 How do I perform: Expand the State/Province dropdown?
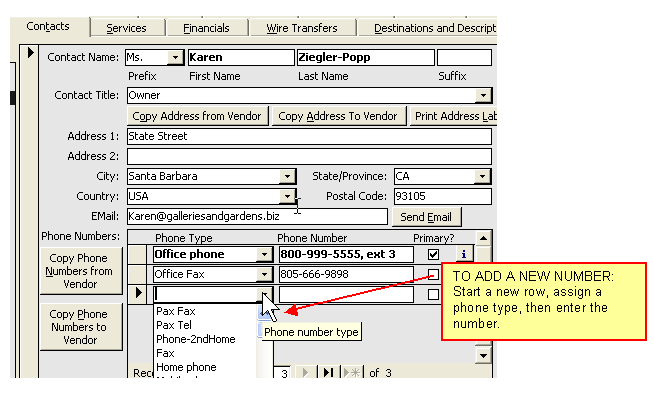483,176
